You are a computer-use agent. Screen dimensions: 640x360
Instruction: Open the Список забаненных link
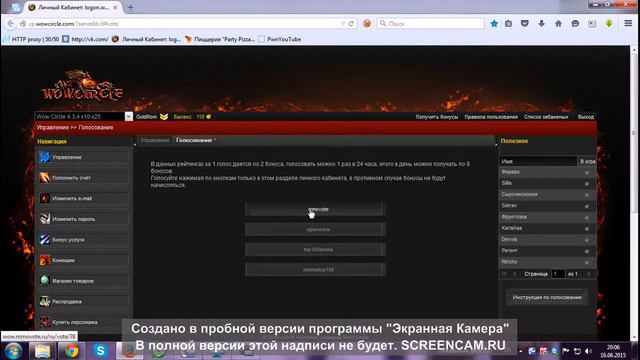click(546, 117)
